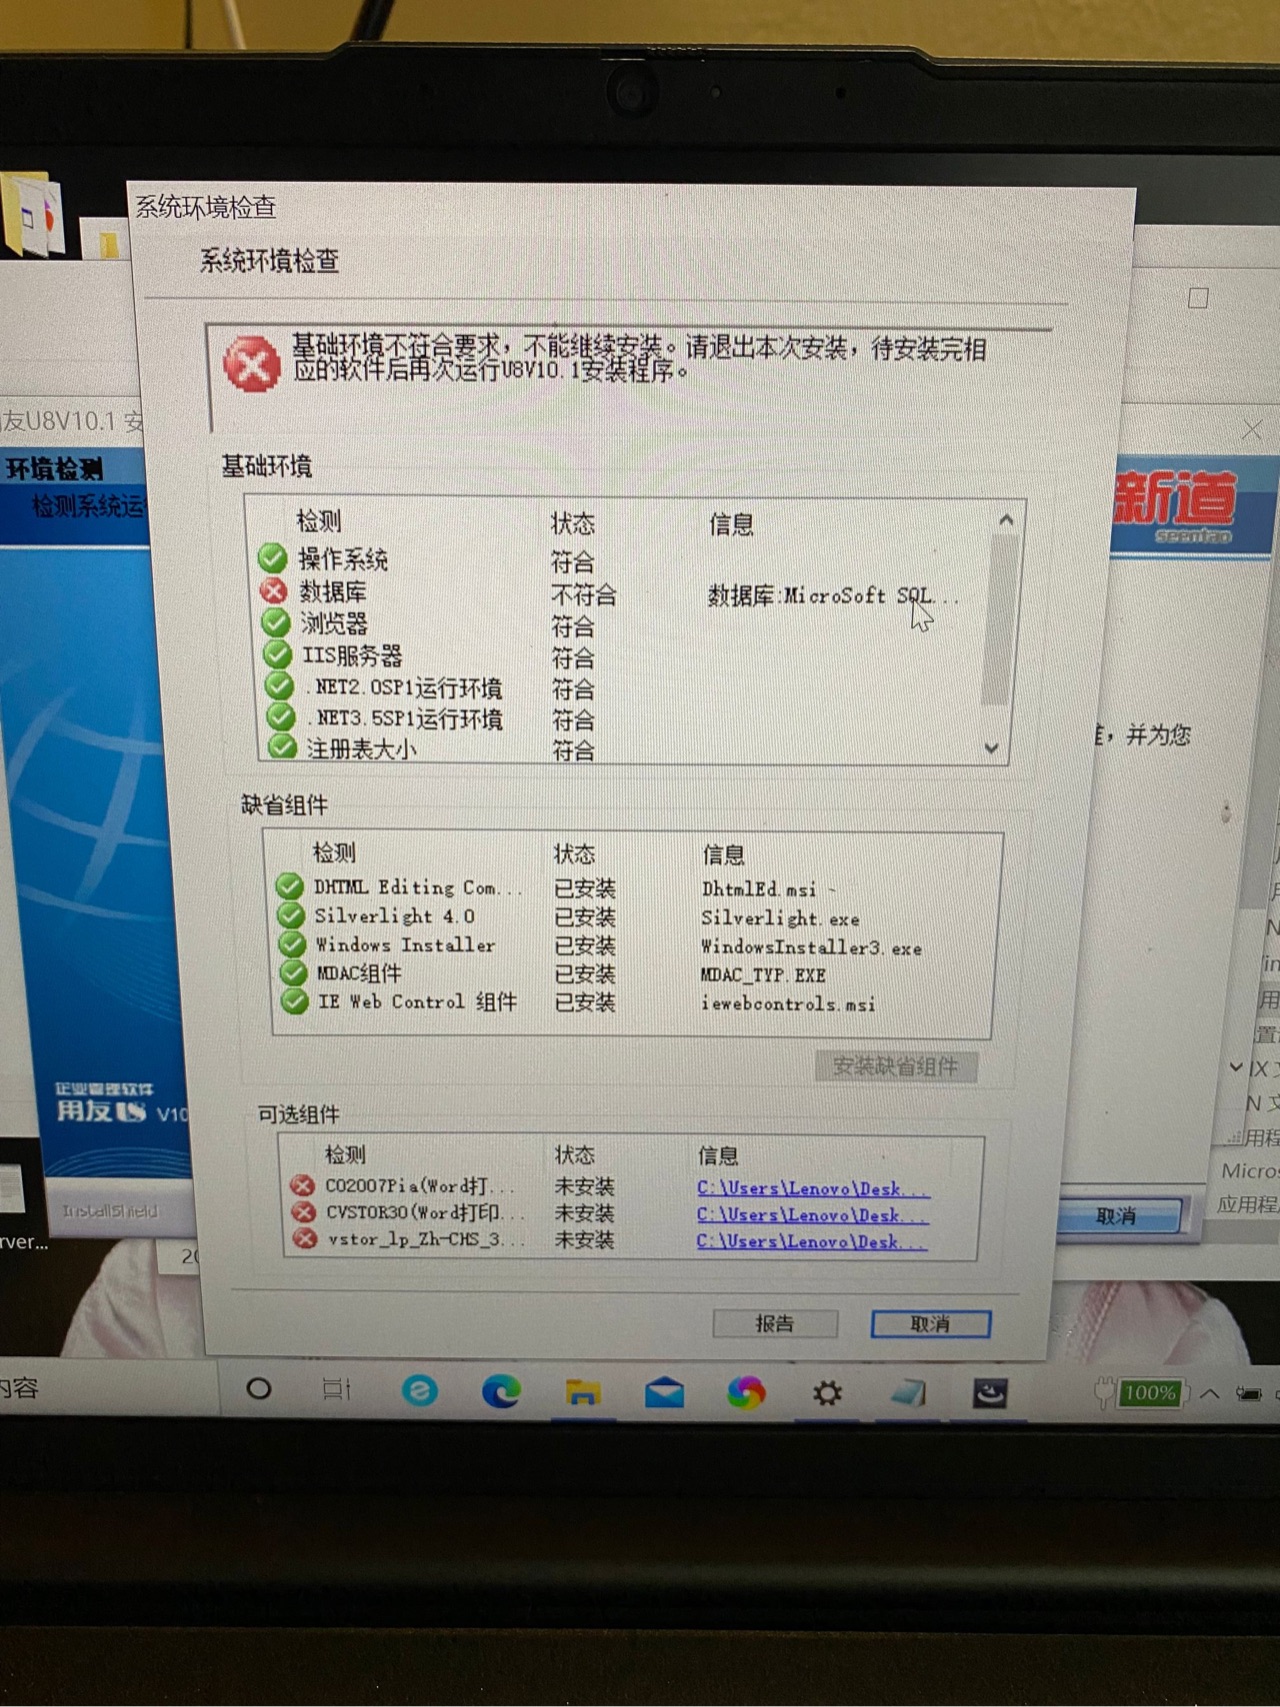Click the red X icon for CVSTOR30
Viewport: 1280px width, 1707px height.
coord(304,1212)
